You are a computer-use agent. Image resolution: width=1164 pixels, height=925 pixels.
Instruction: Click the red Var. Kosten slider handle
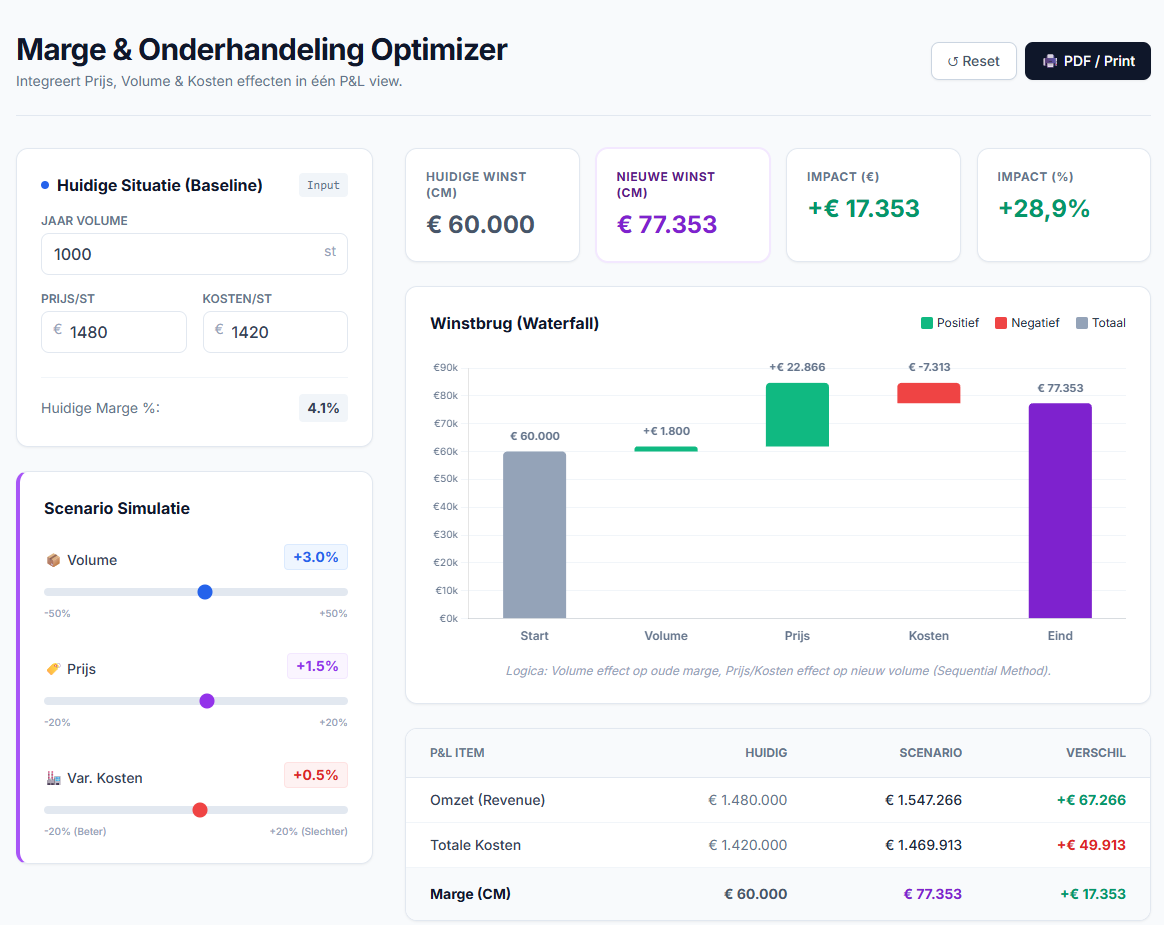[x=200, y=810]
